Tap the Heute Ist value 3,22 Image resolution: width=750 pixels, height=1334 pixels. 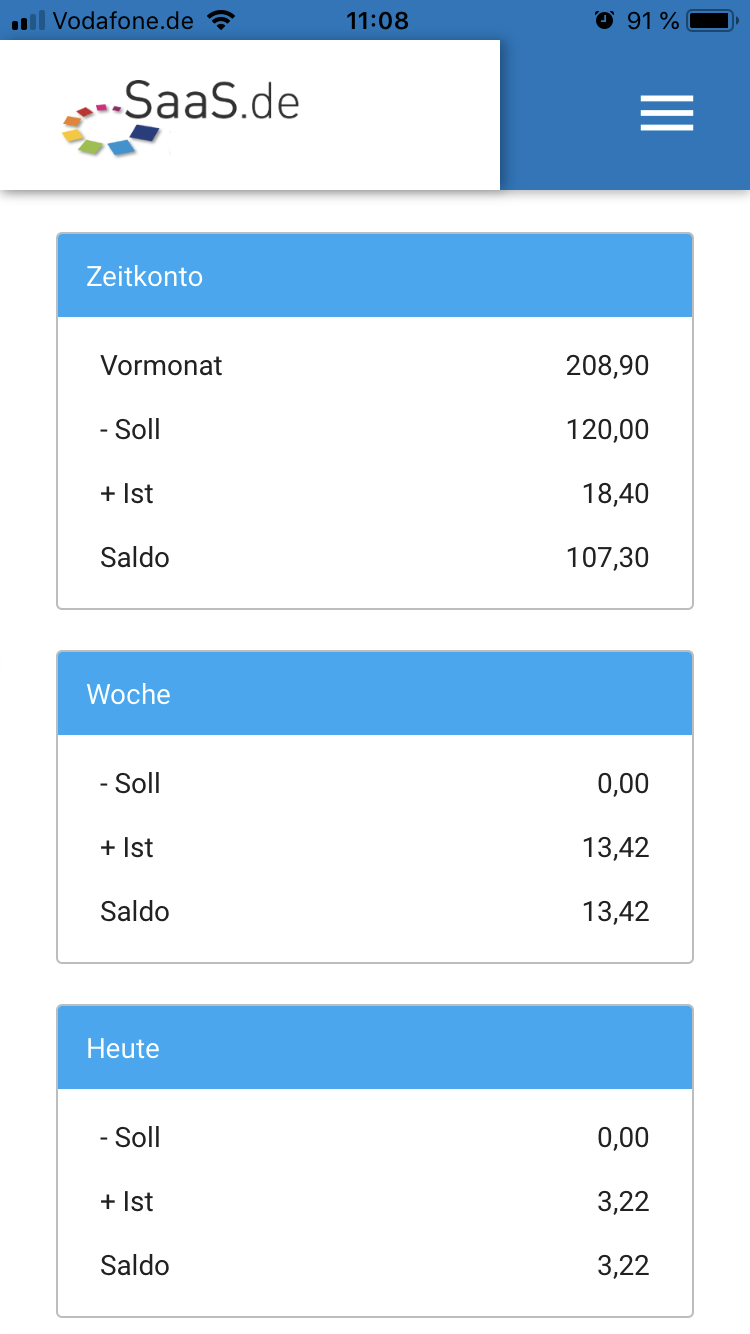click(624, 1201)
